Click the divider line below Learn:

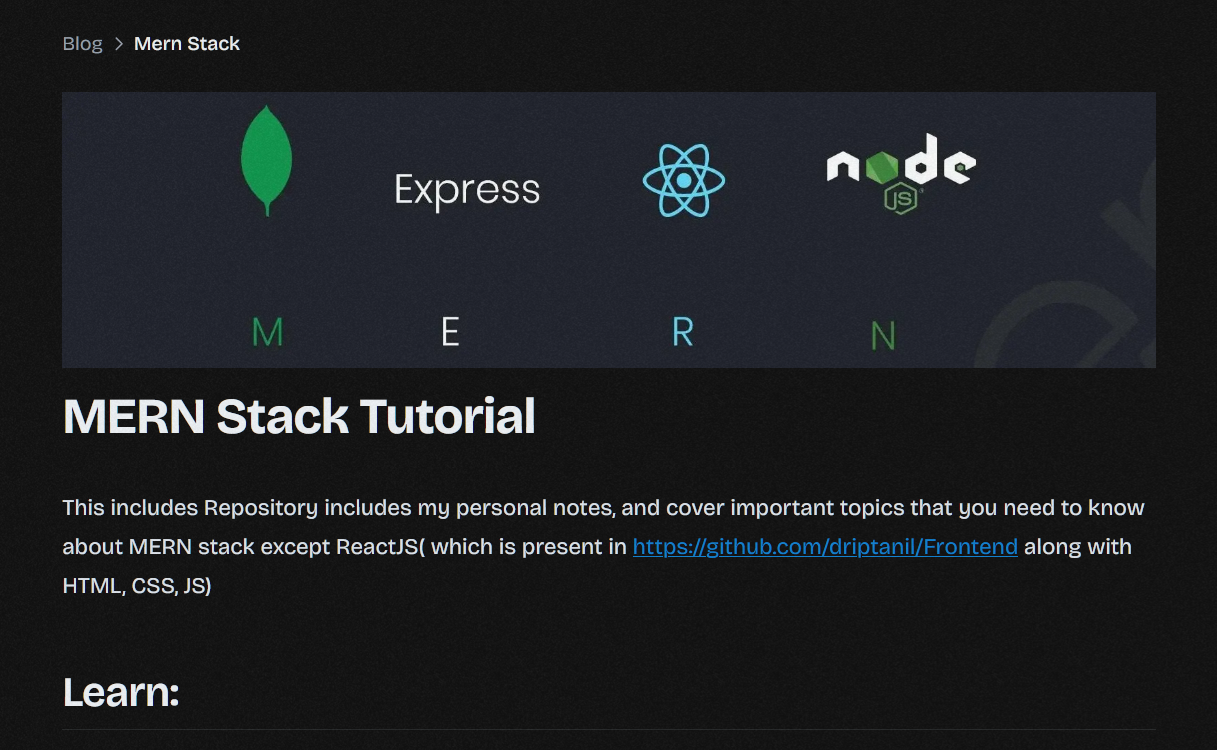click(x=608, y=730)
